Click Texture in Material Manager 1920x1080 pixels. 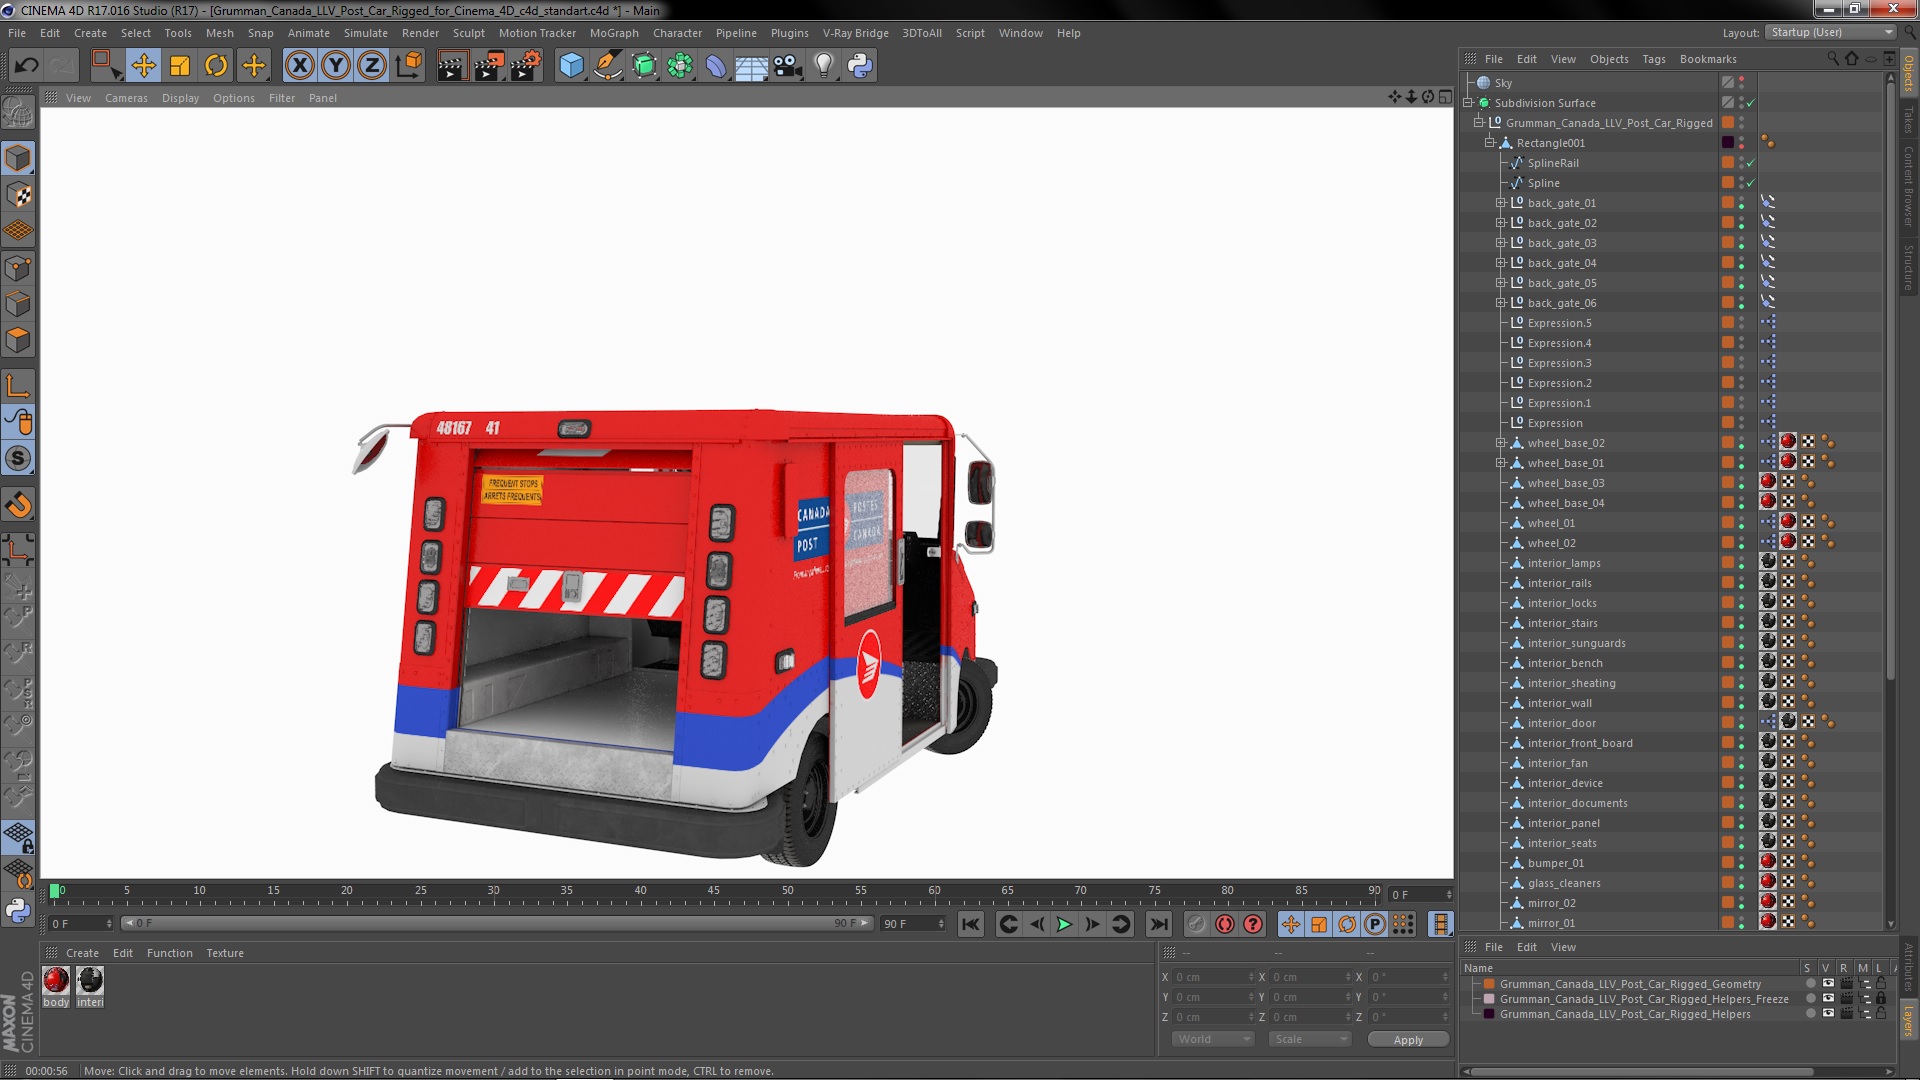[225, 953]
